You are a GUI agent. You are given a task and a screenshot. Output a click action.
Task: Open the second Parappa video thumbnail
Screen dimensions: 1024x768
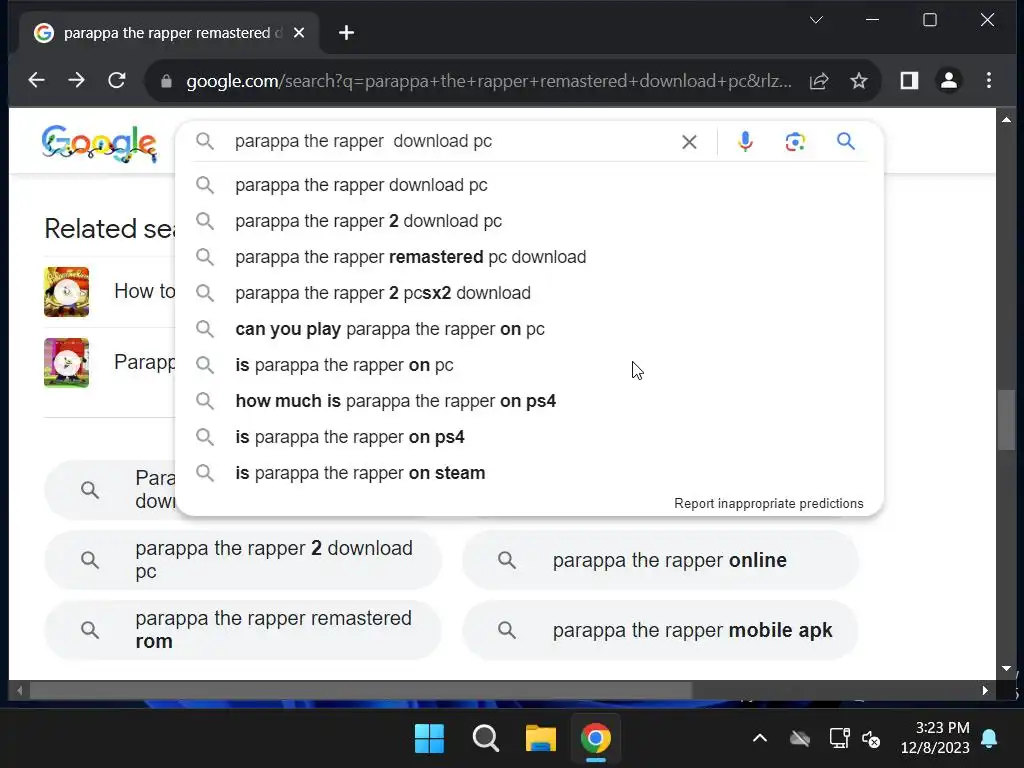(x=67, y=362)
